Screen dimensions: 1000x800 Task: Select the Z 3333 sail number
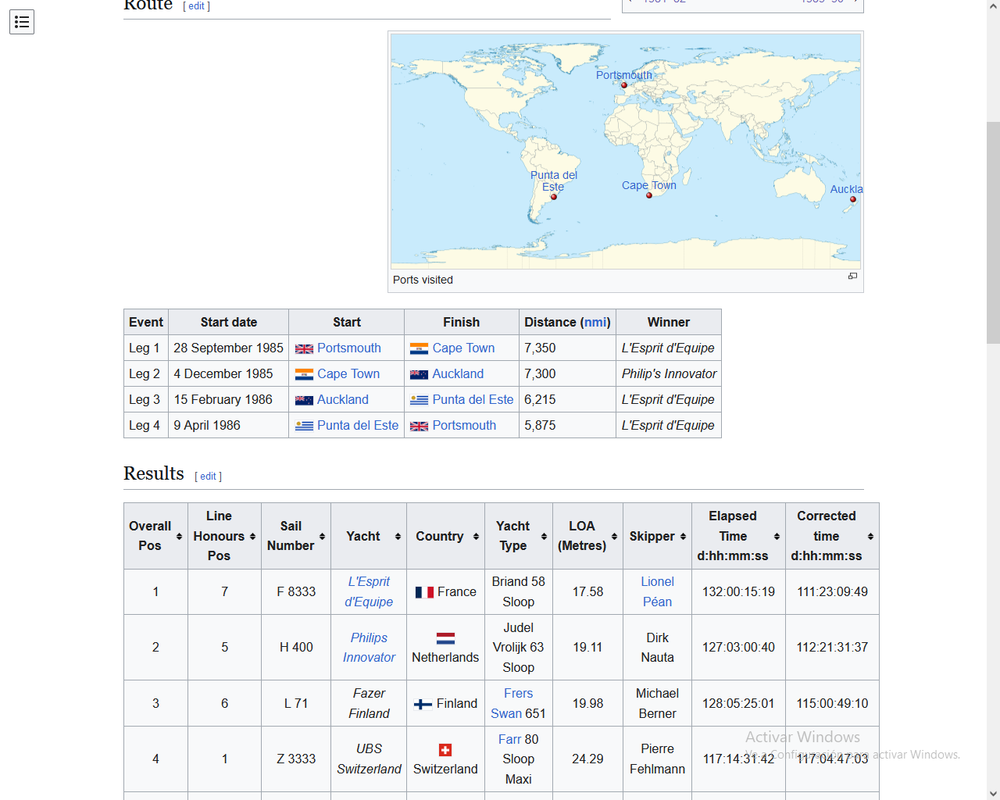(296, 759)
